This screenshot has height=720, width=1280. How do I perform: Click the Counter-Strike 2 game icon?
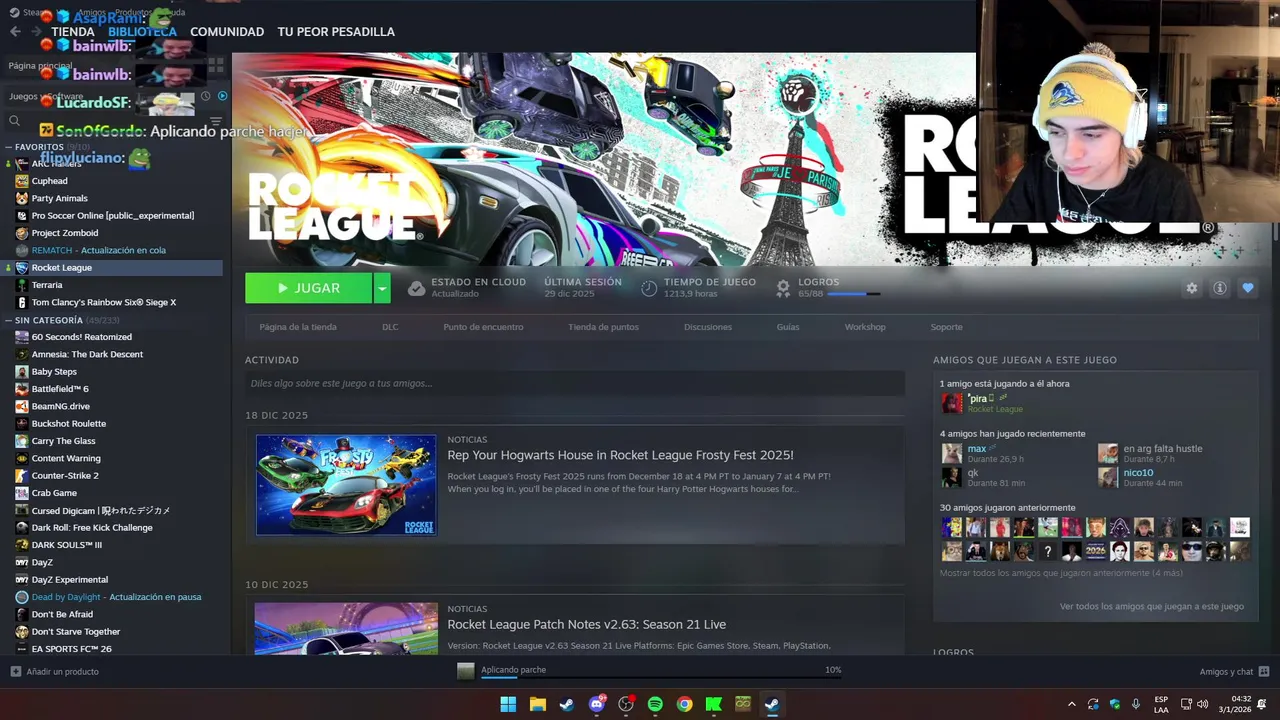click(22, 476)
